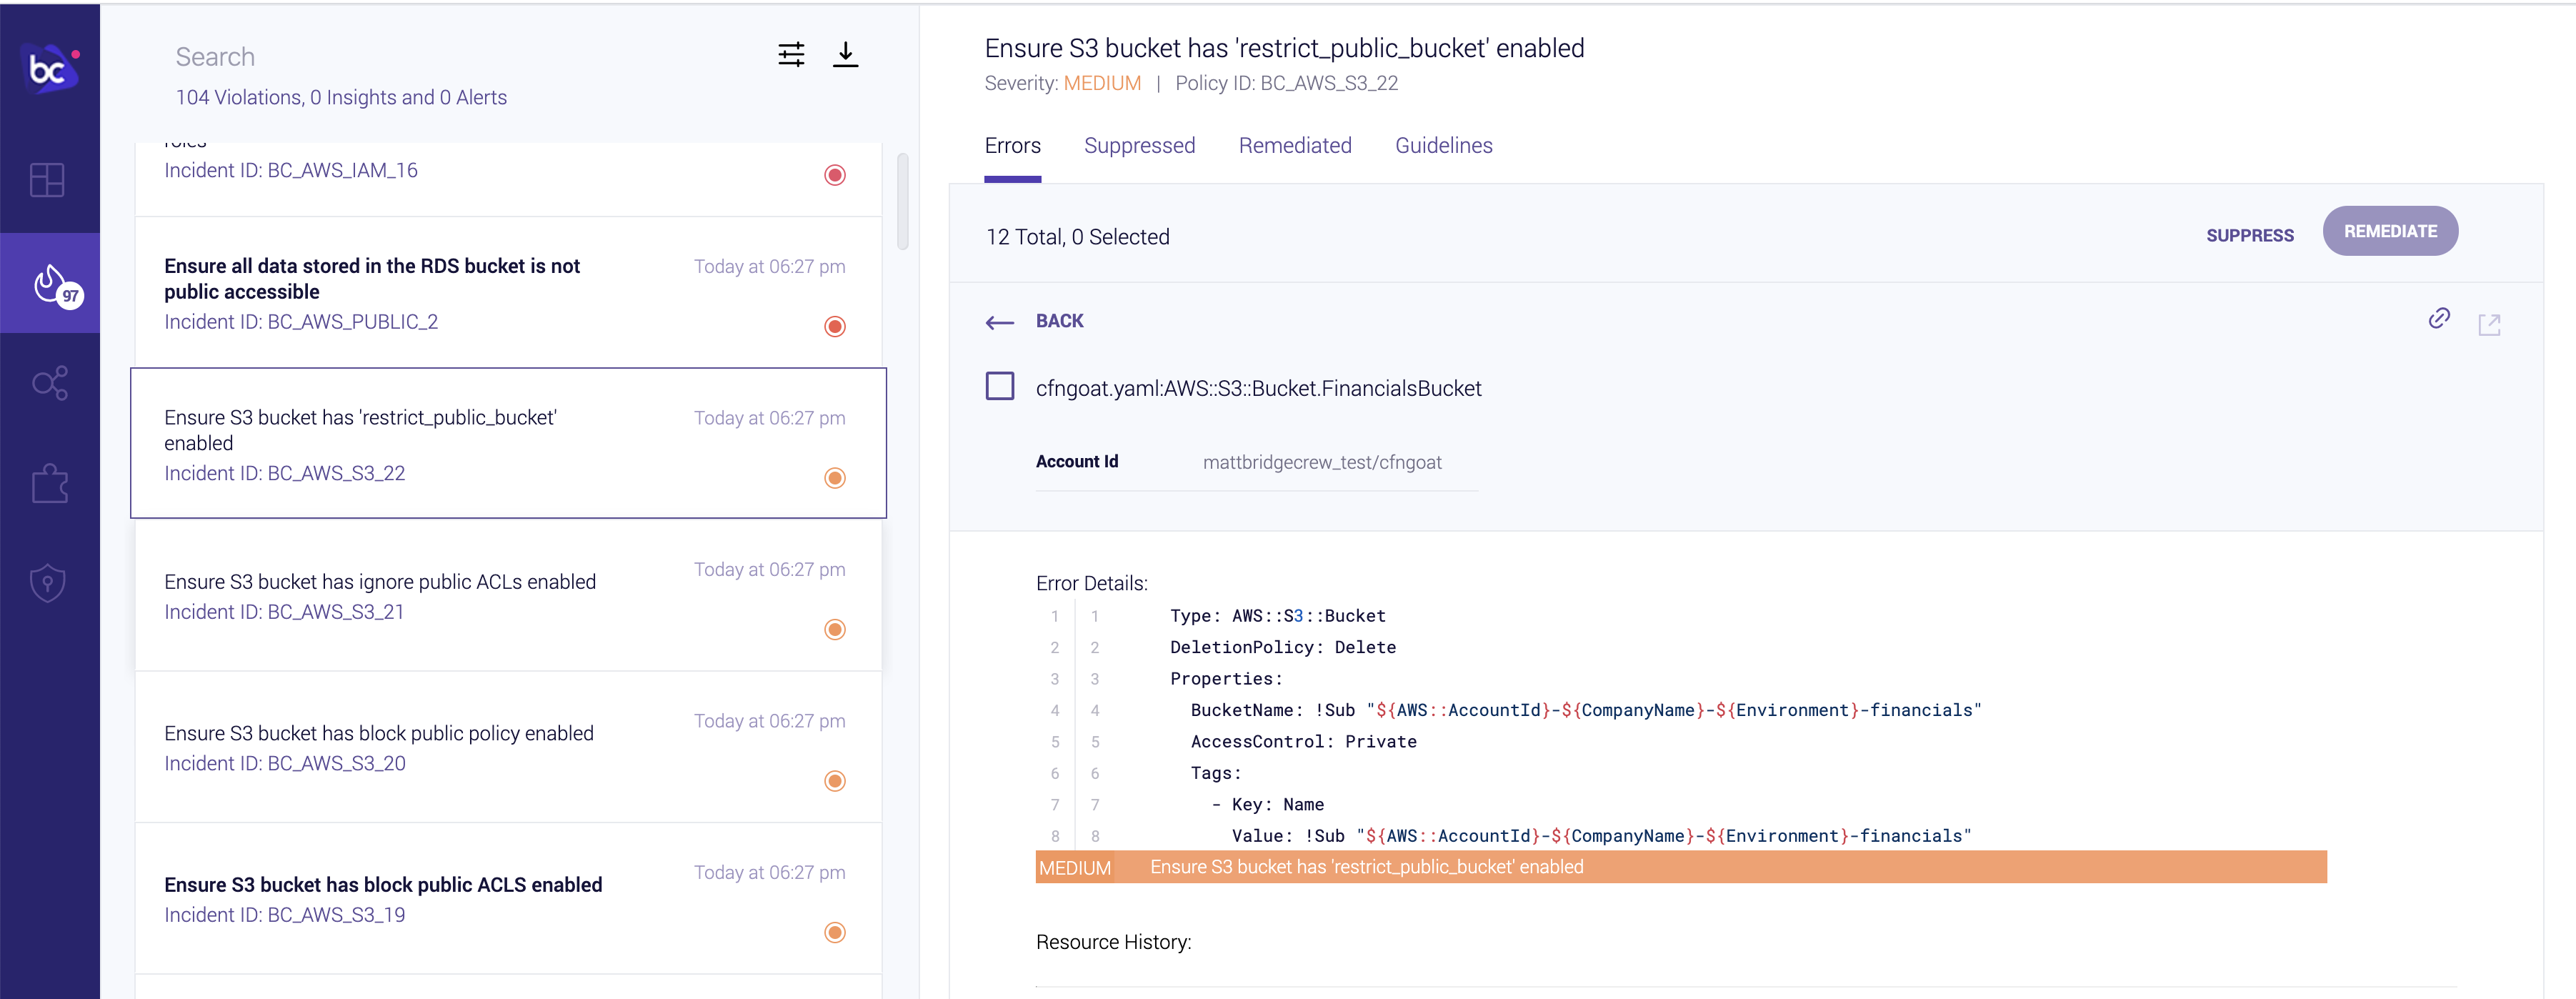Image resolution: width=2576 pixels, height=999 pixels.
Task: Open the integrations puzzle icon in sidebar
Action: coord(50,483)
